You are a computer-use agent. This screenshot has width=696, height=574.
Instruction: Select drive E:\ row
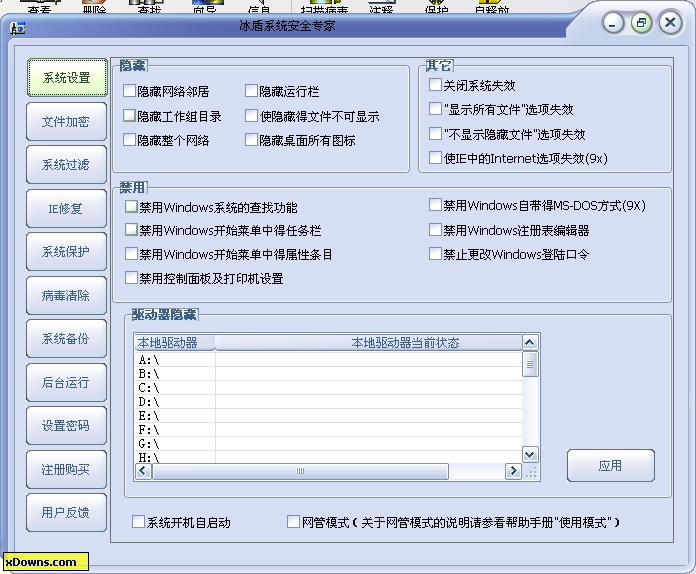click(x=328, y=416)
